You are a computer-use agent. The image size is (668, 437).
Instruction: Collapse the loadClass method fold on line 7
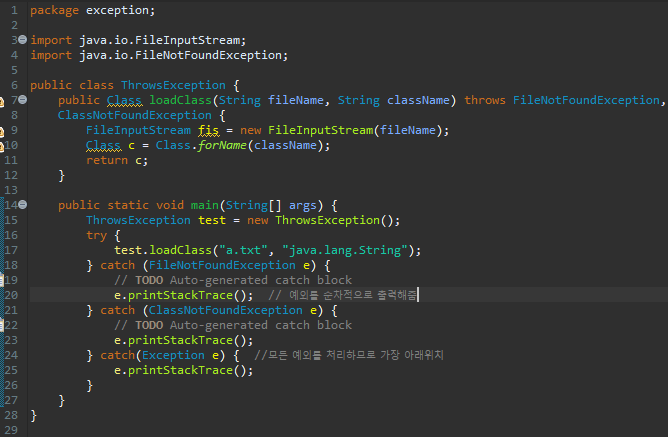pyautogui.click(x=23, y=100)
